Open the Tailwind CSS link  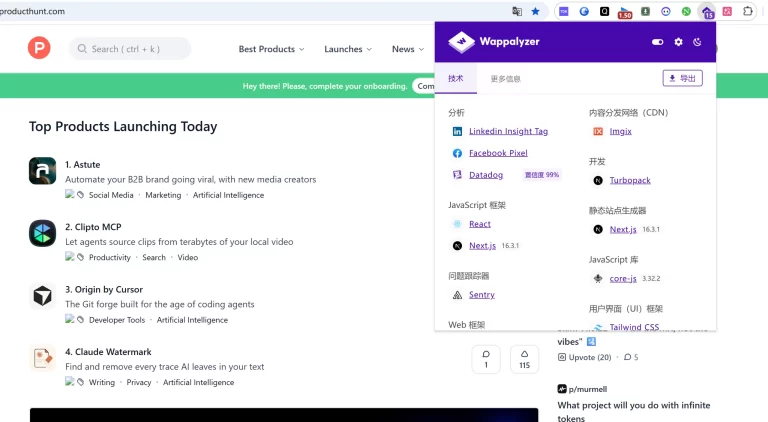tap(634, 327)
